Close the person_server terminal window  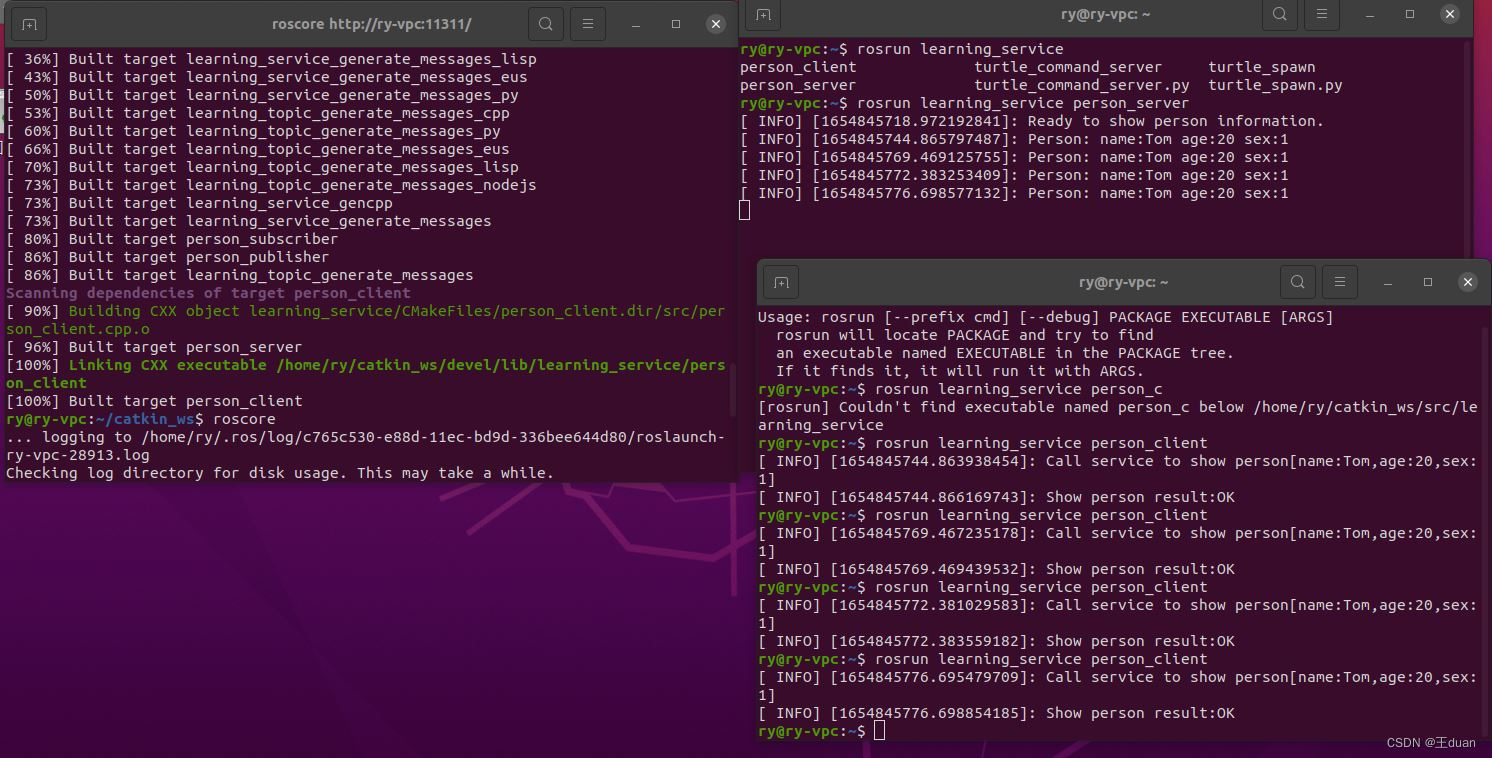coord(1450,14)
